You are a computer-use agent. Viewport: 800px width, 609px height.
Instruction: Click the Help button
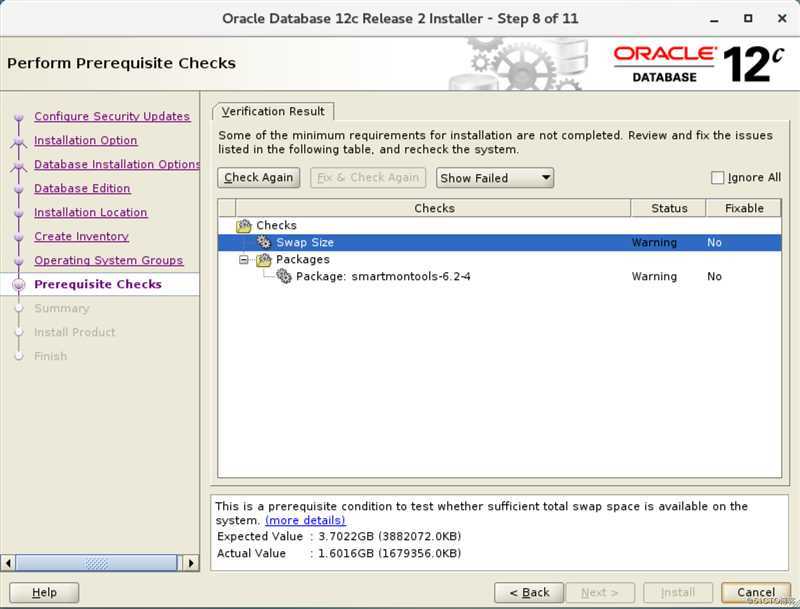tap(44, 593)
